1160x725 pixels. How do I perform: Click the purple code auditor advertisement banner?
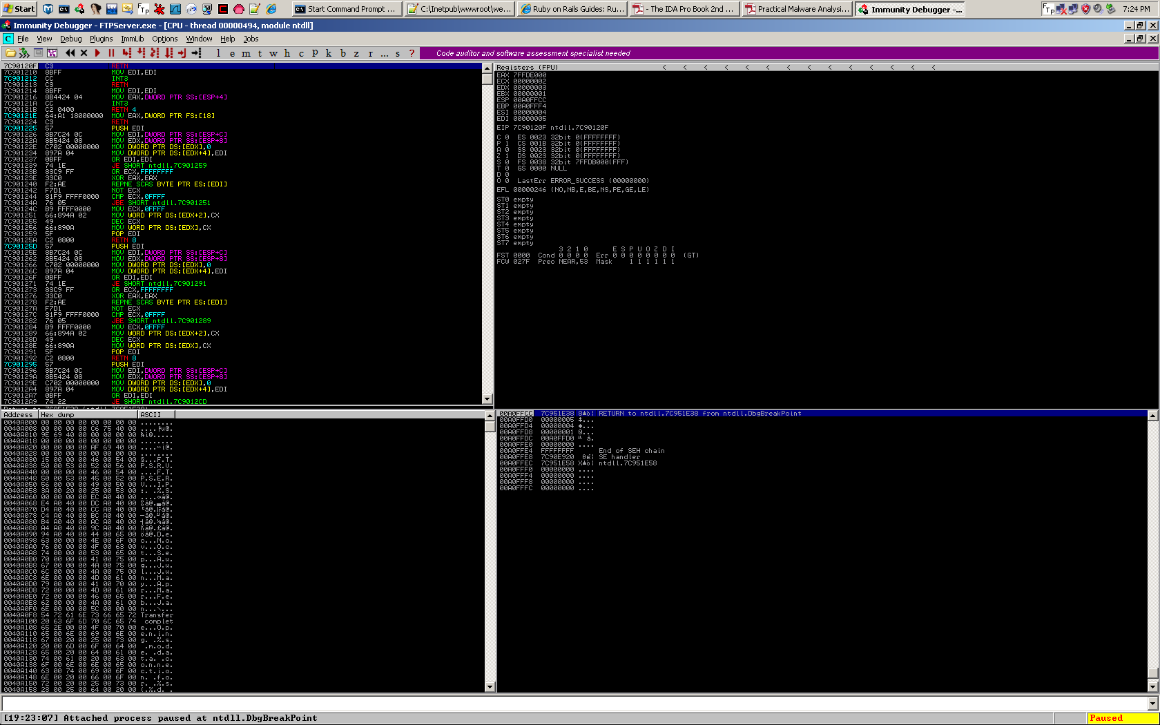coord(700,53)
